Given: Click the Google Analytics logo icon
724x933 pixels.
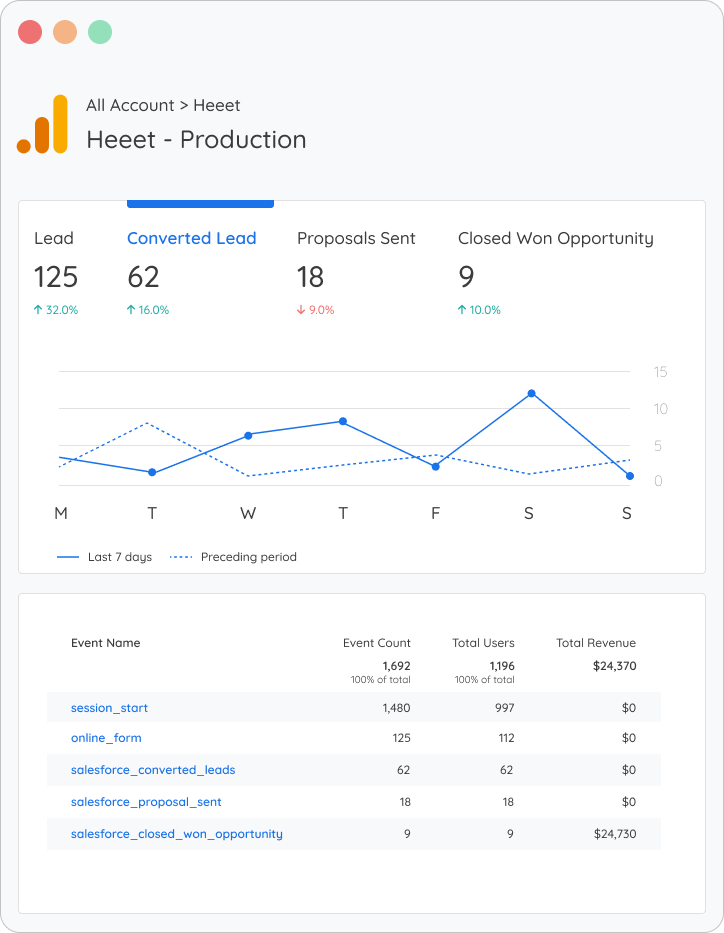Looking at the screenshot, I should pyautogui.click(x=44, y=124).
